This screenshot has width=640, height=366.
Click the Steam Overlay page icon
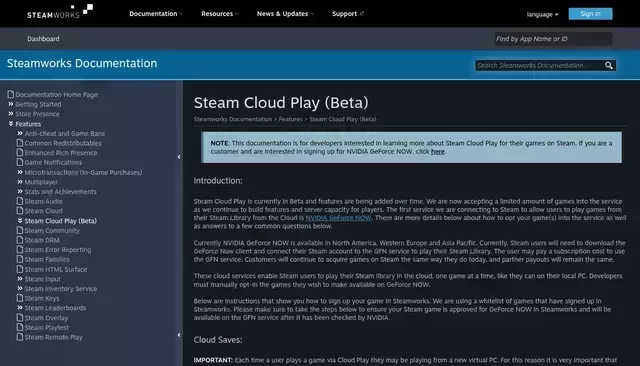20,317
